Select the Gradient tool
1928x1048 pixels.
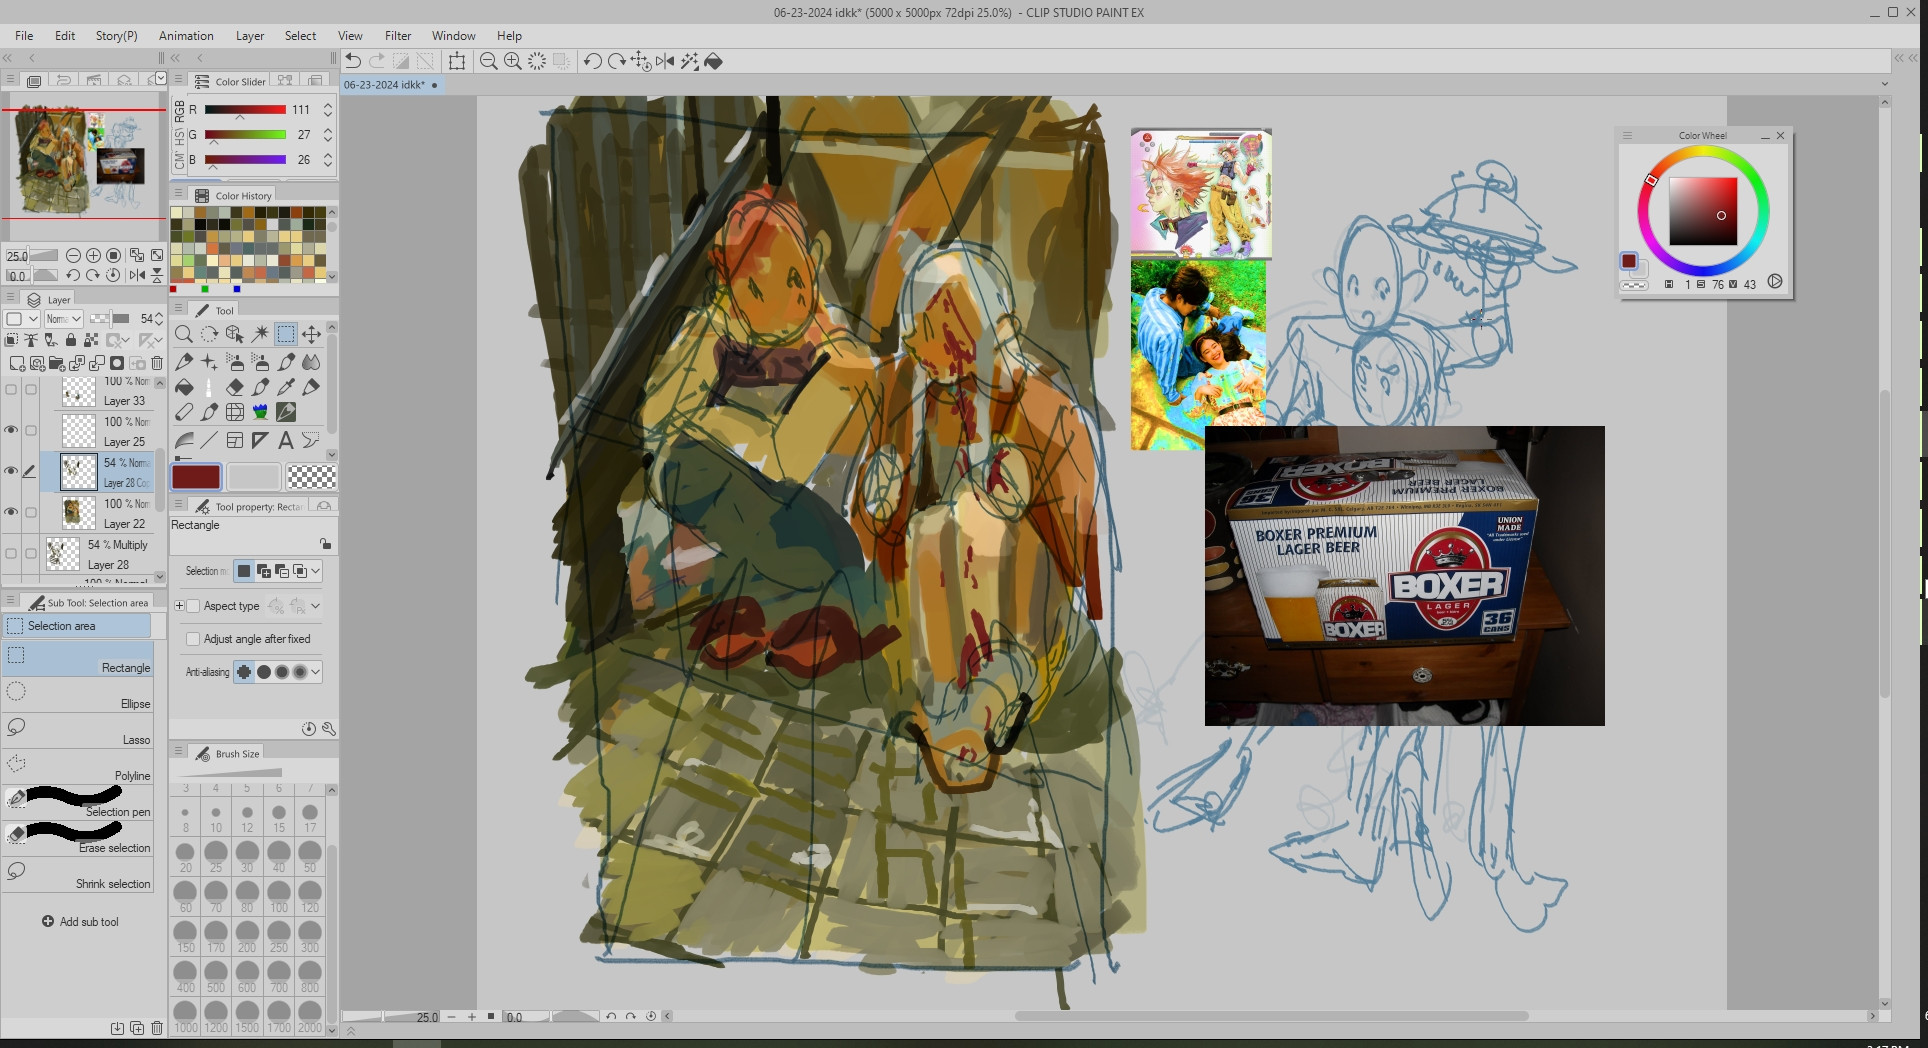tap(184, 440)
